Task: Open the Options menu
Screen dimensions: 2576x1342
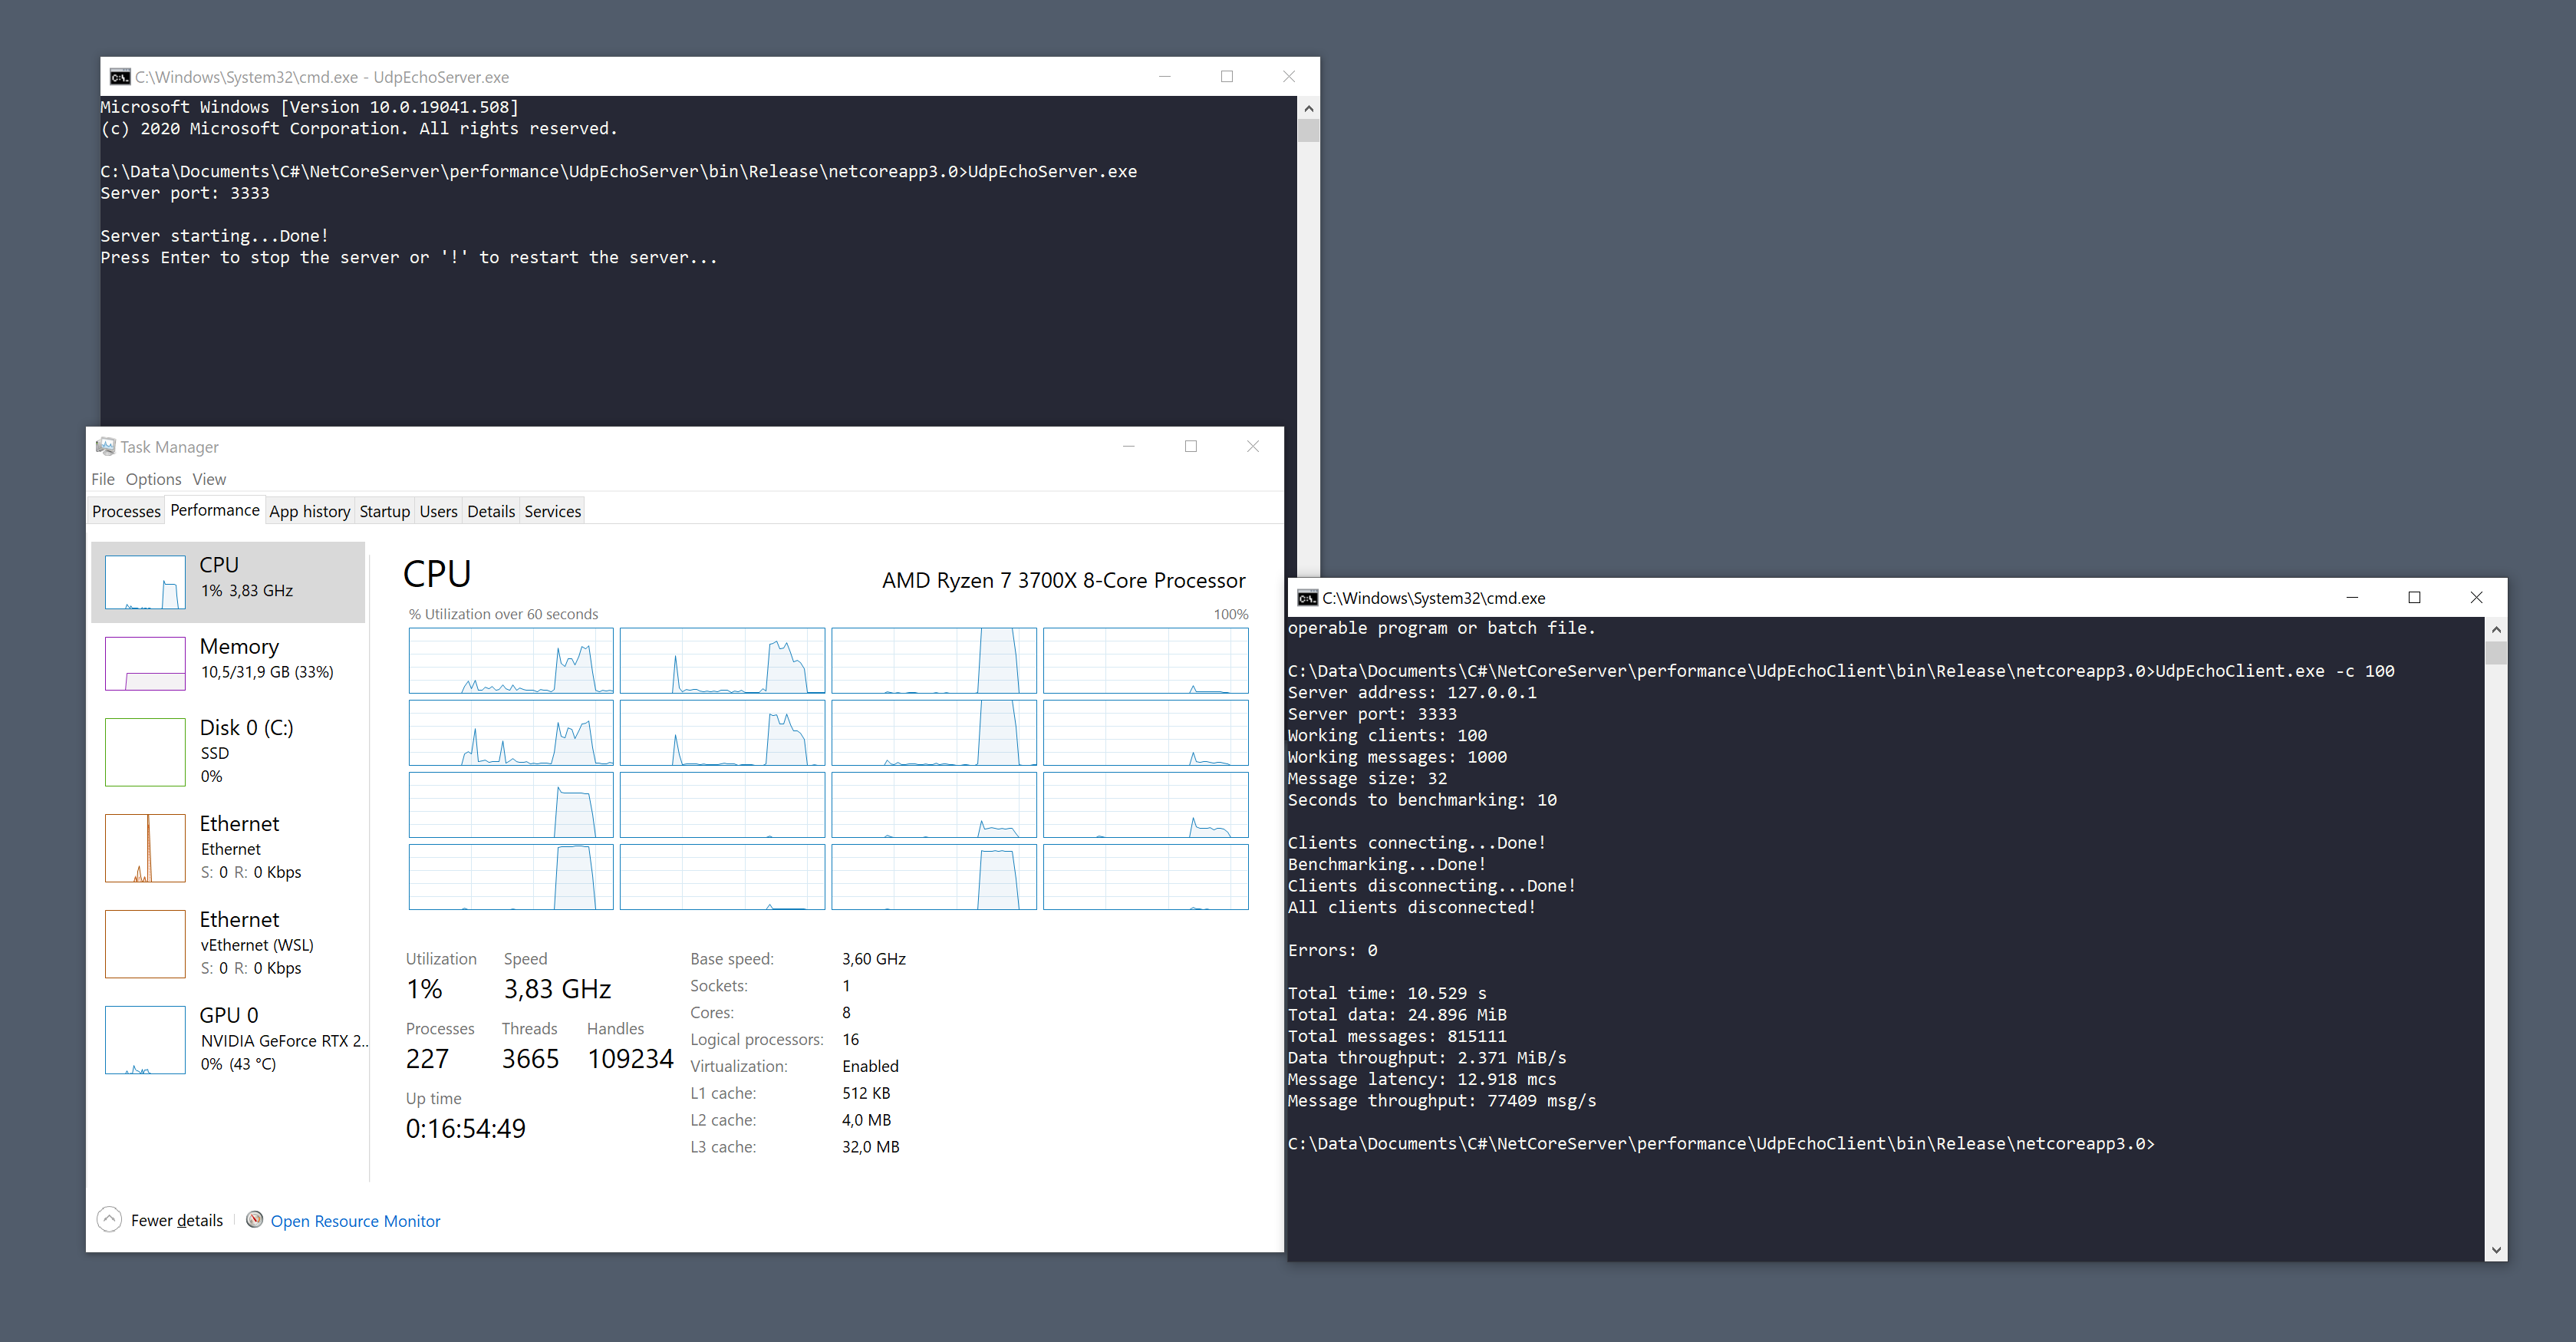Action: click(x=153, y=479)
